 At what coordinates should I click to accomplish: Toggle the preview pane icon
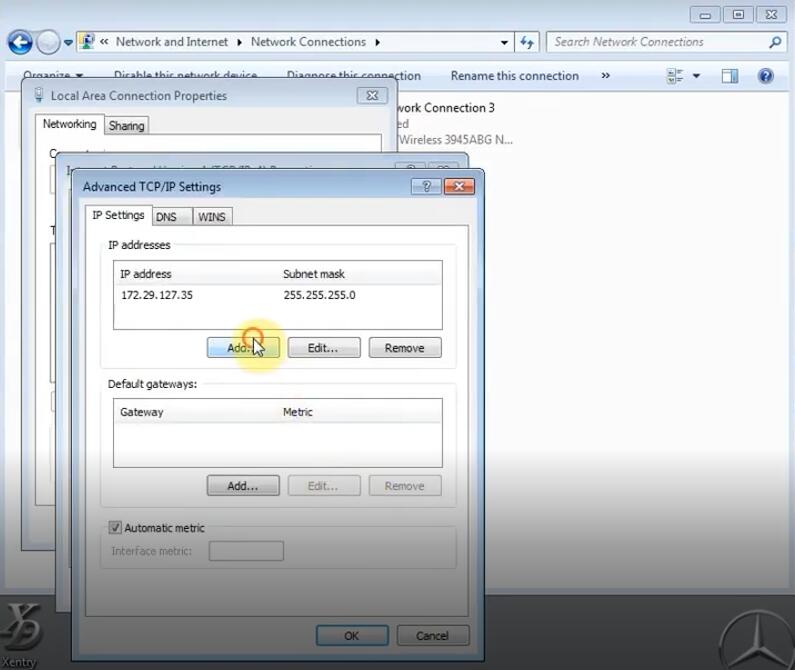tap(730, 76)
